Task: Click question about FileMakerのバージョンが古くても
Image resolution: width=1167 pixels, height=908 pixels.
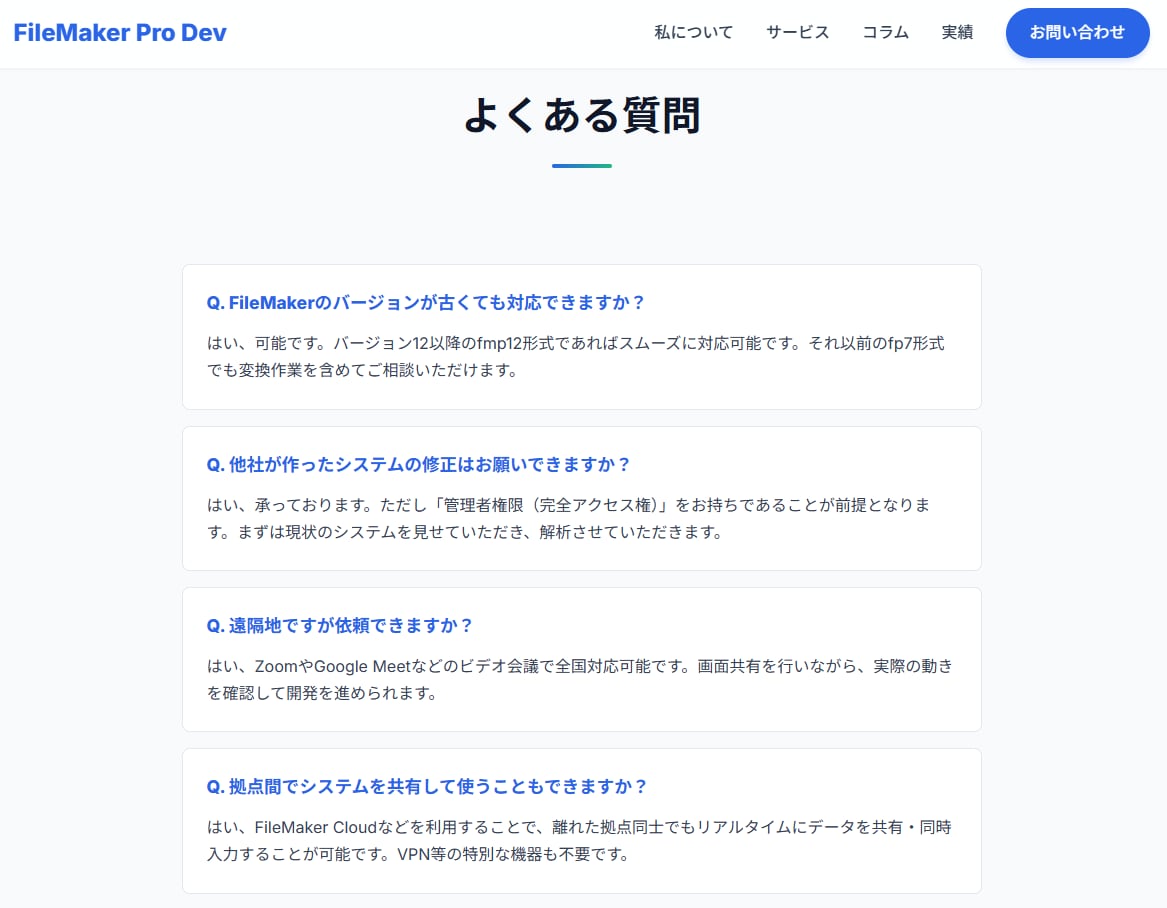Action: (425, 303)
